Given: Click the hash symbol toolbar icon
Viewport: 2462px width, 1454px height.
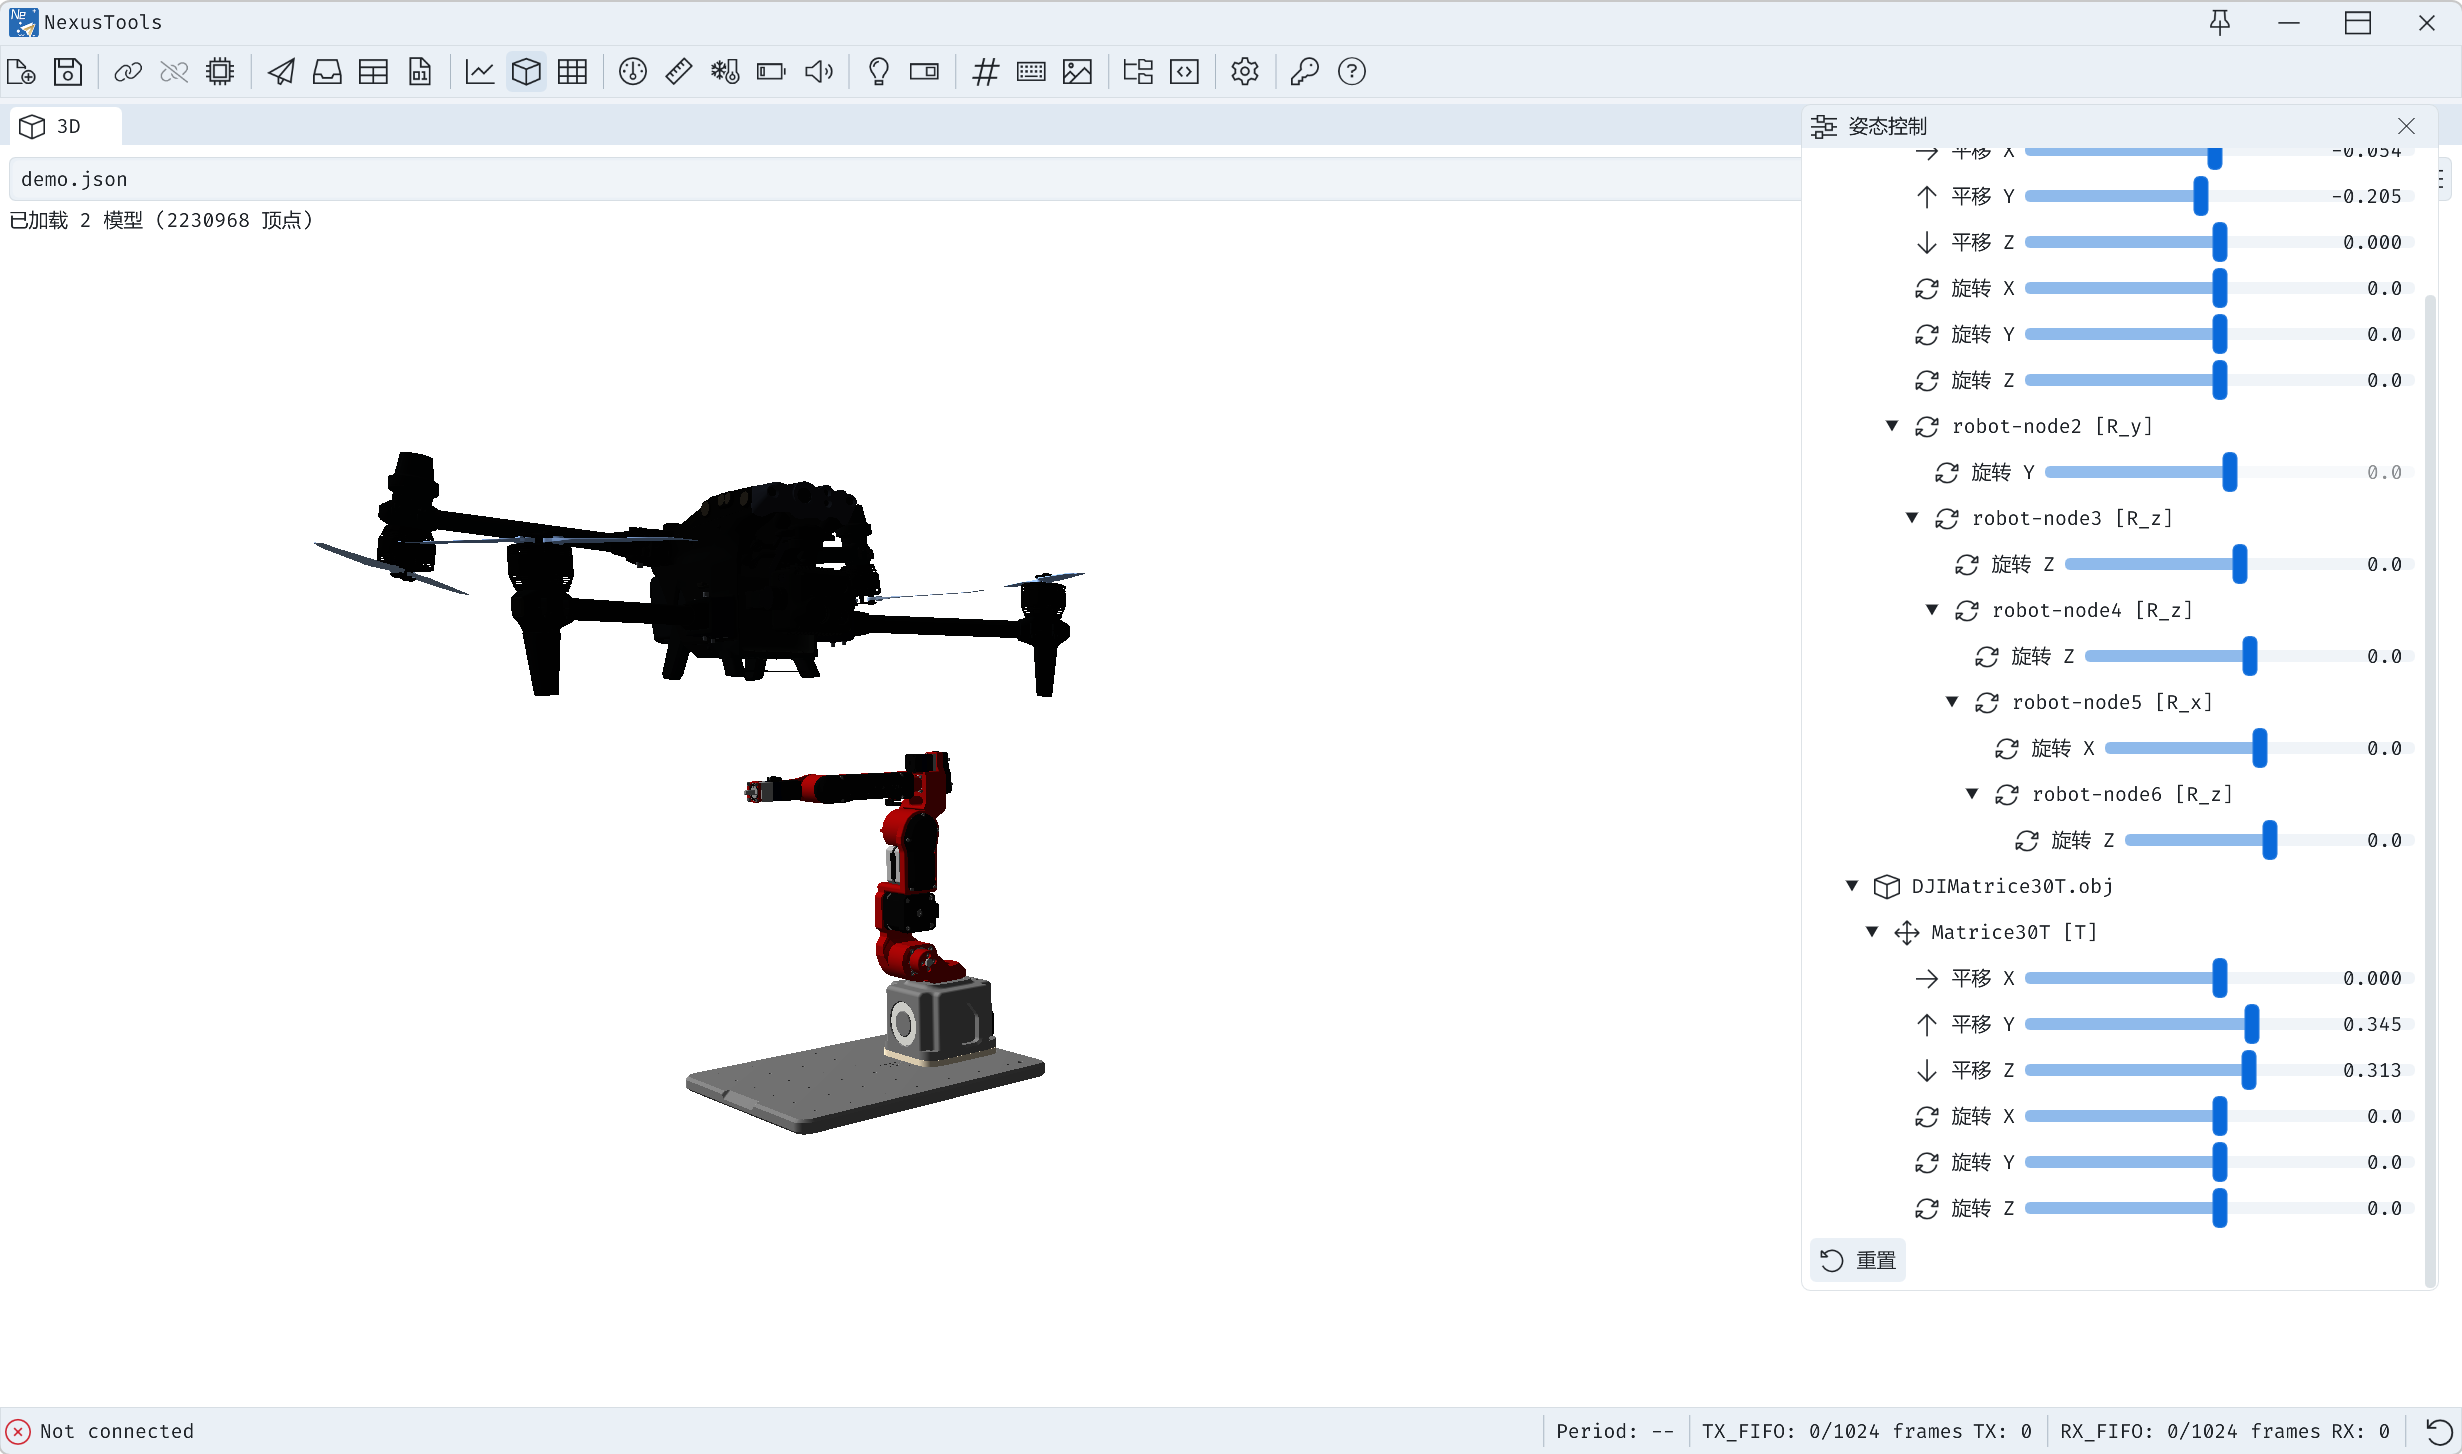Looking at the screenshot, I should (x=985, y=72).
